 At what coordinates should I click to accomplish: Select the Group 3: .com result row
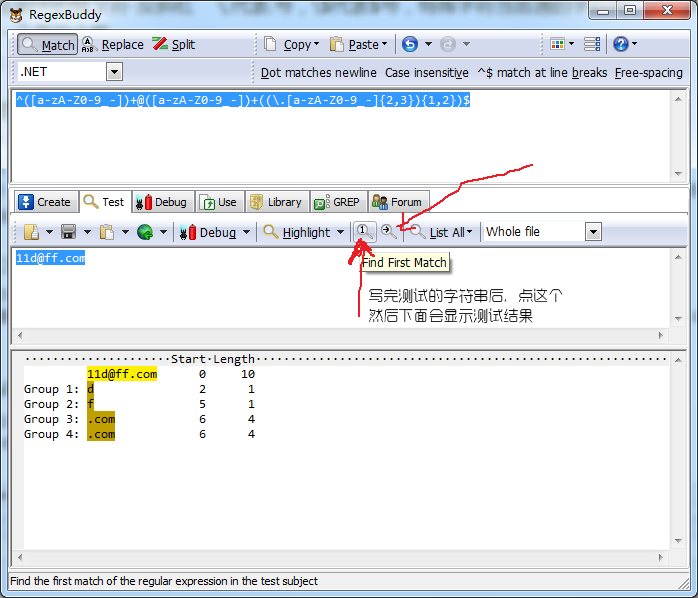tap(139, 419)
